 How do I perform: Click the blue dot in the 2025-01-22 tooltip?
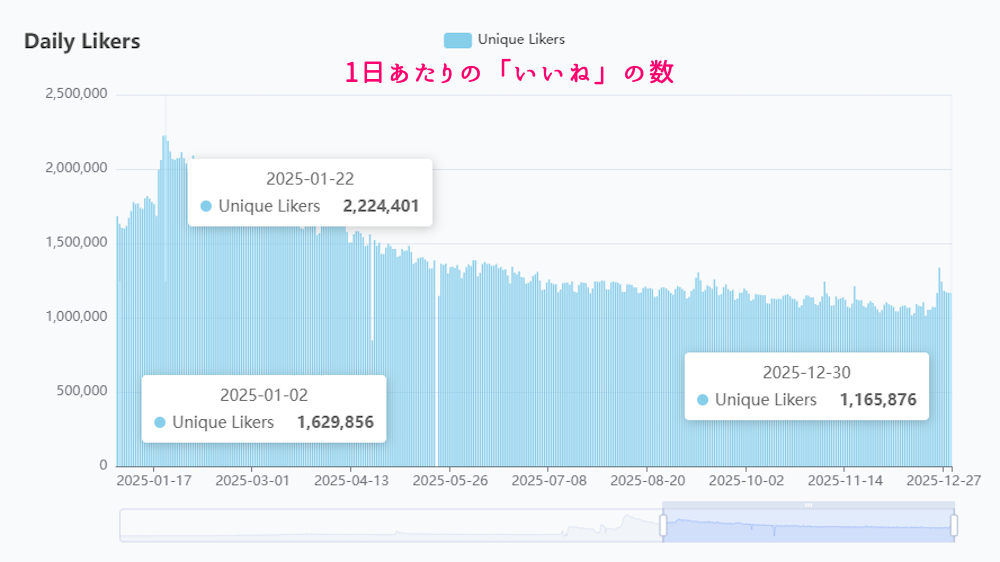(206, 207)
